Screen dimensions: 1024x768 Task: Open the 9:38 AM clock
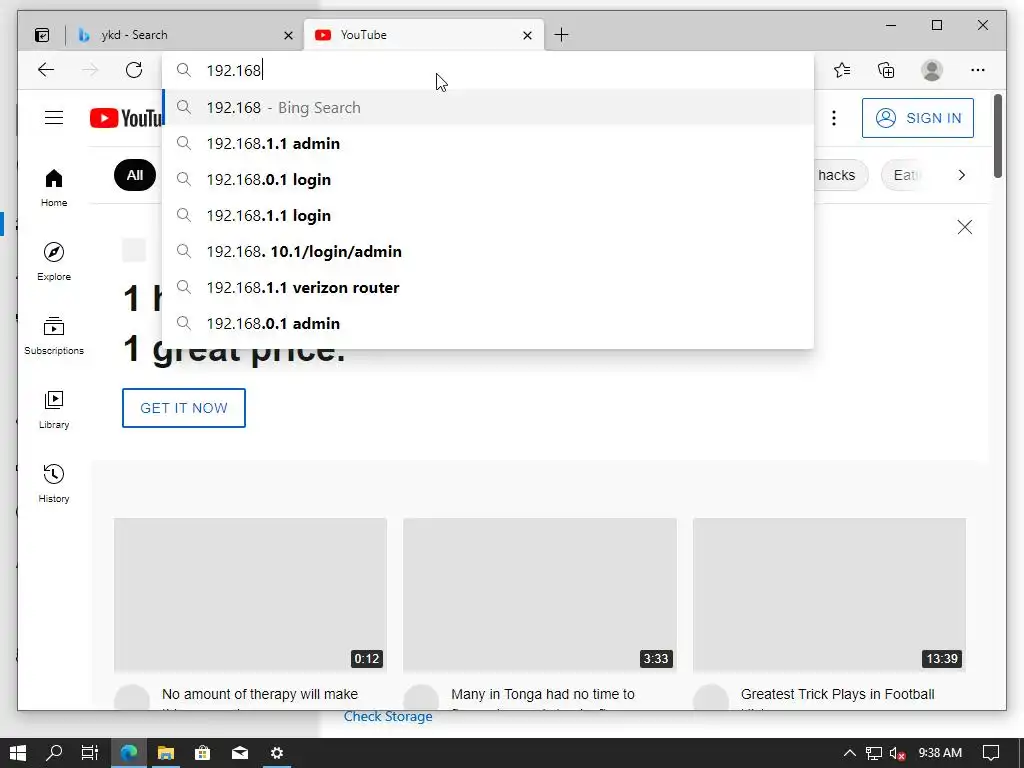(940, 753)
